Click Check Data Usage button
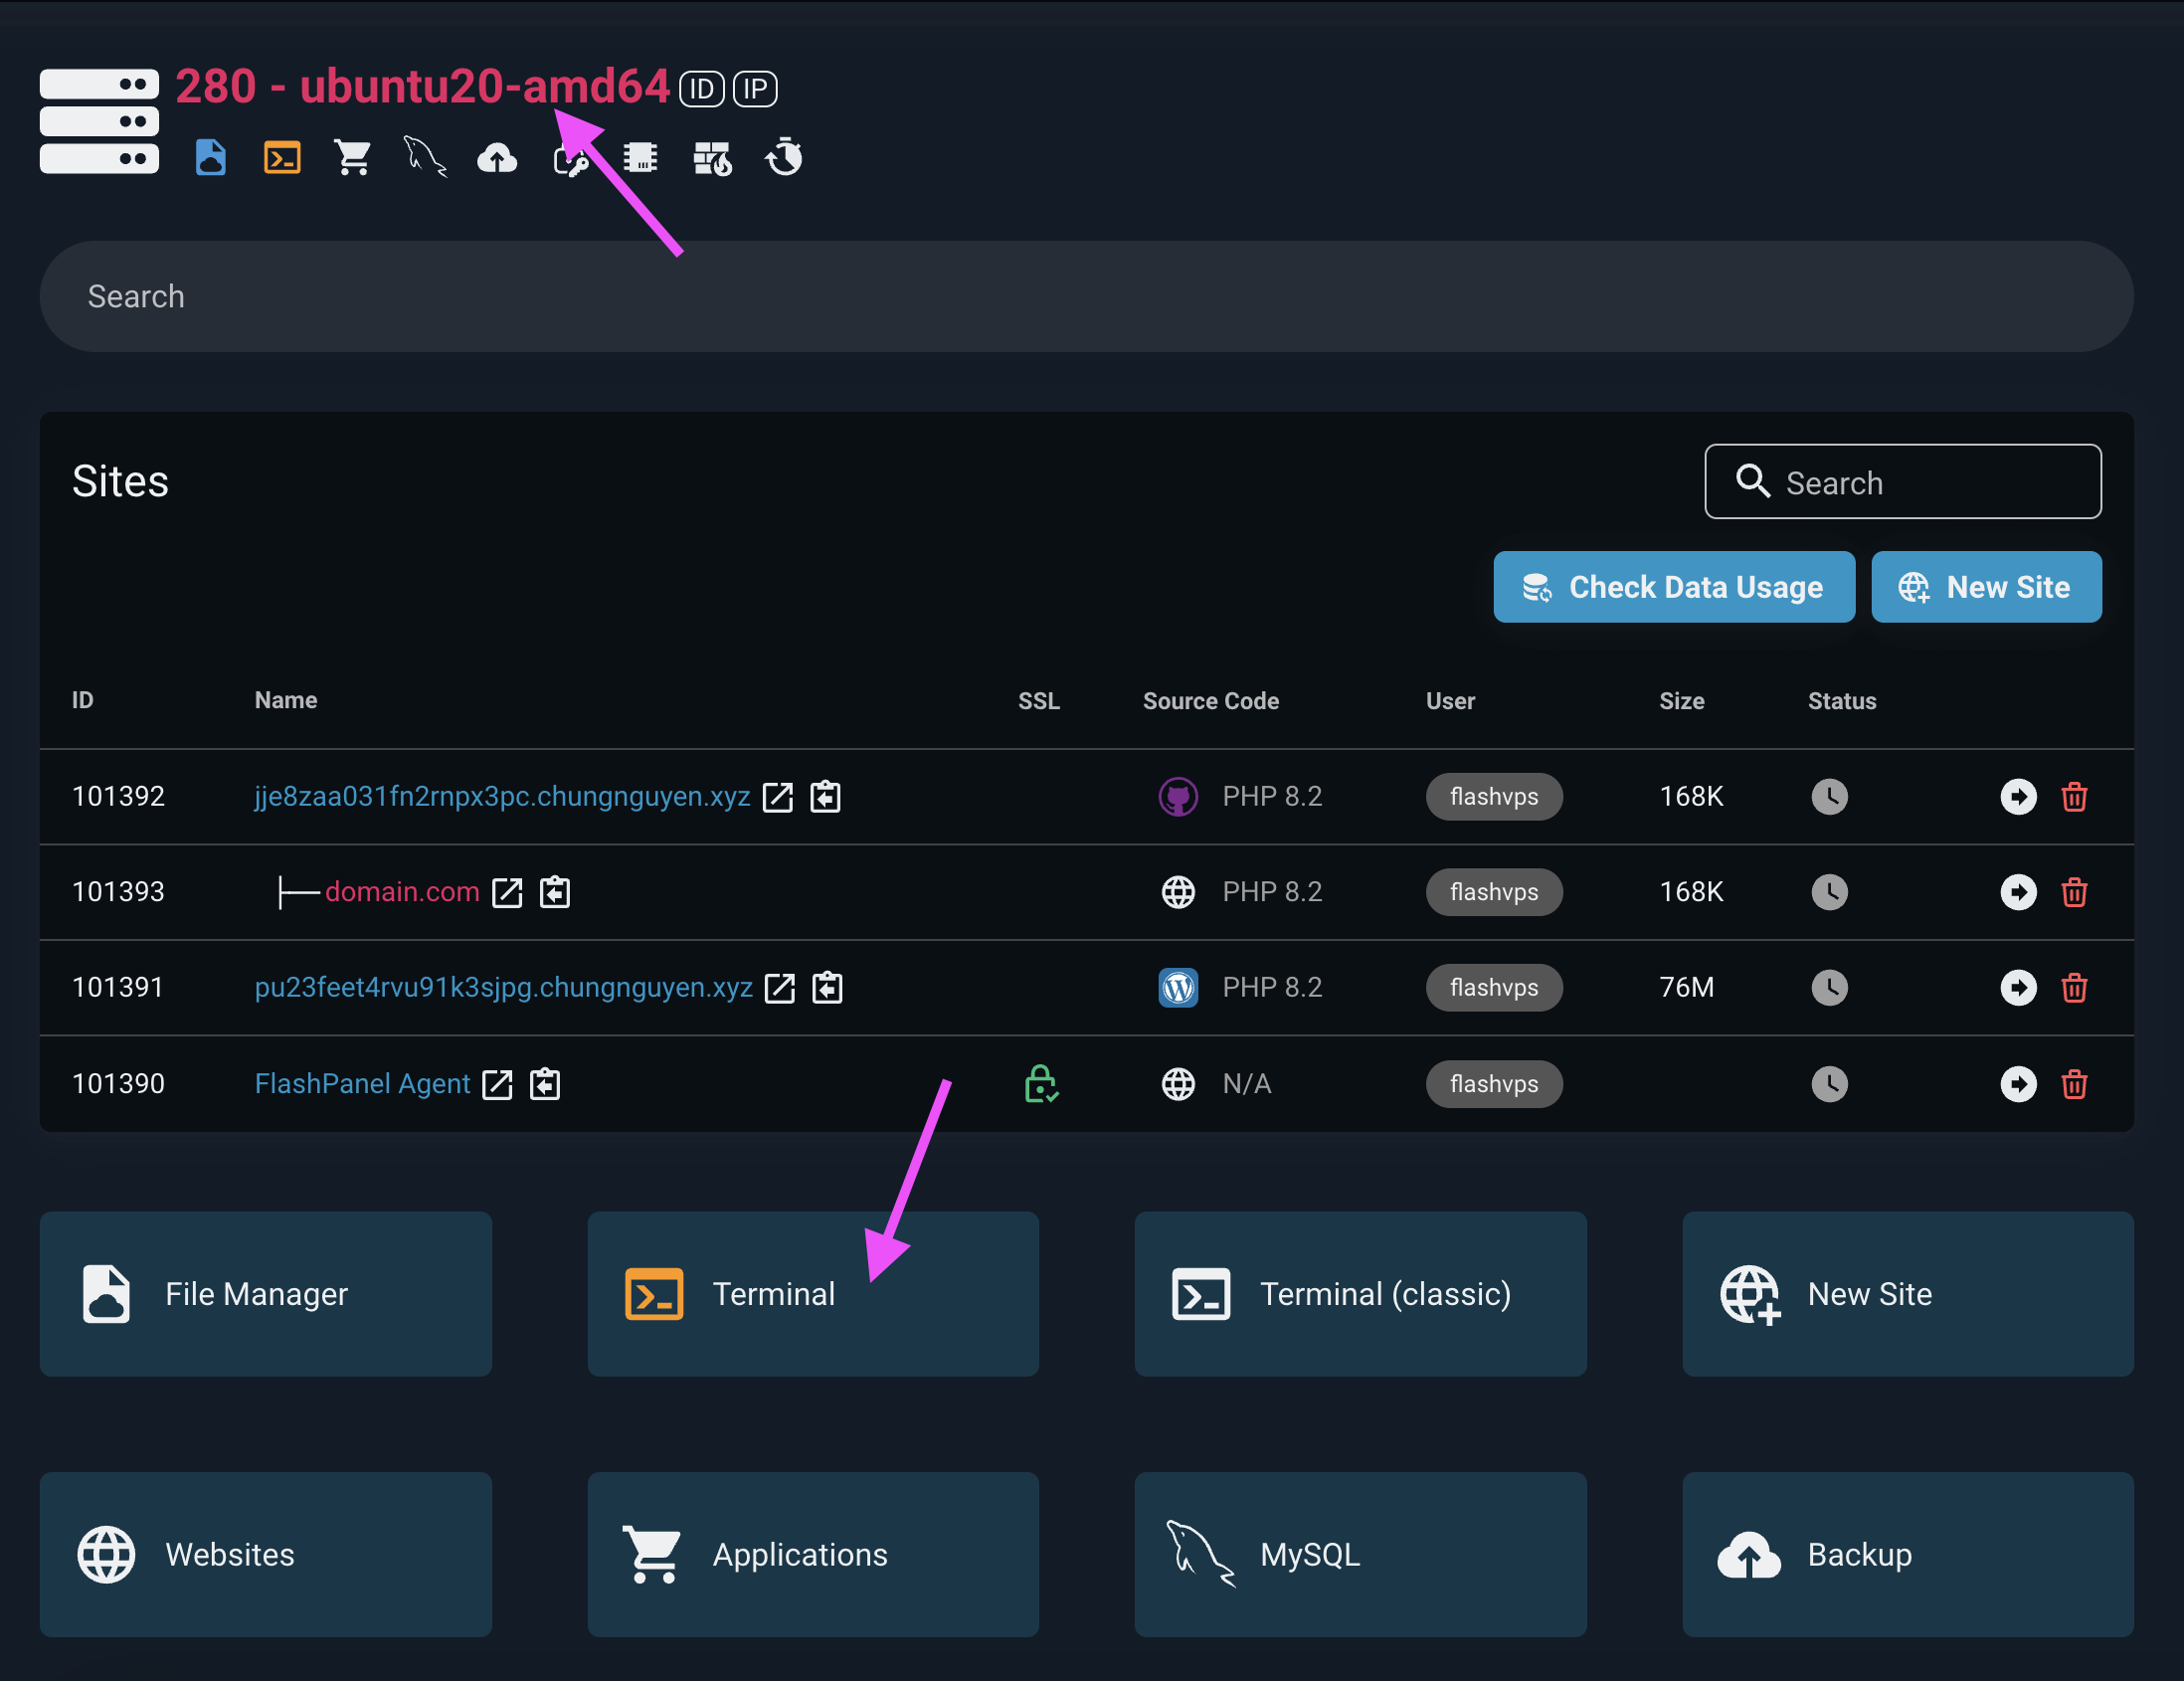Viewport: 2184px width, 1681px height. tap(1673, 587)
